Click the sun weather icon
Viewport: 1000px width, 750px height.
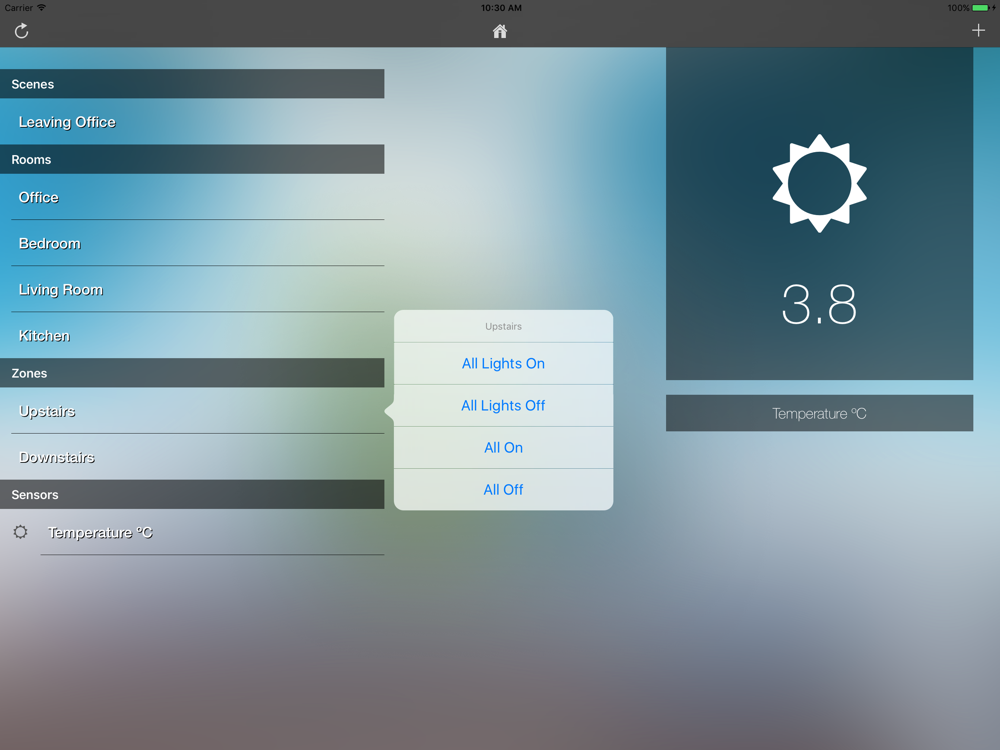coord(819,184)
